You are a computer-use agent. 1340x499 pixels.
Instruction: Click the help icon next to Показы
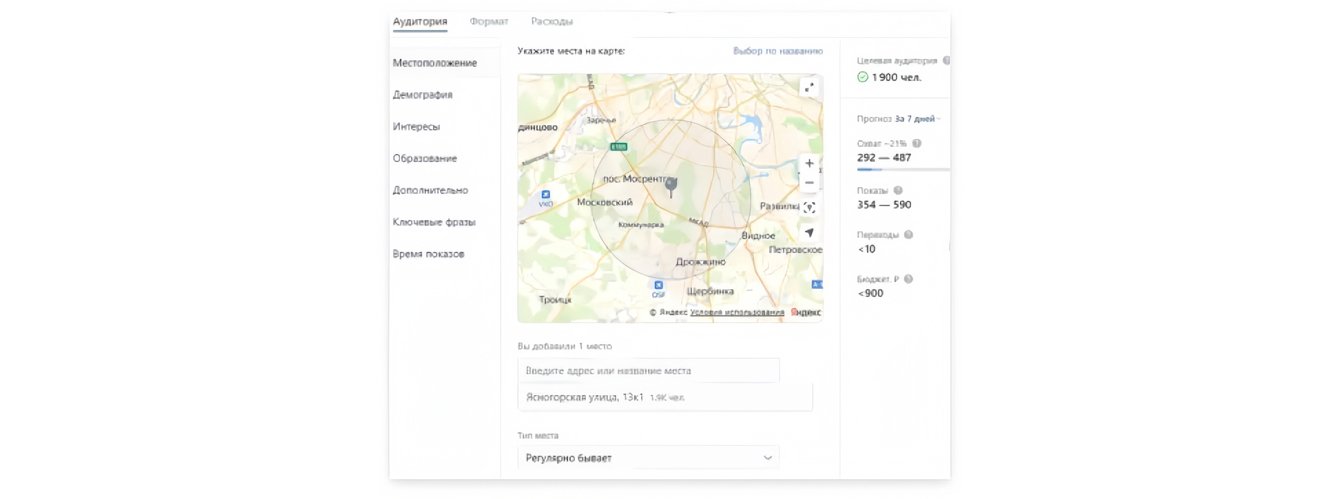pyautogui.click(x=898, y=190)
